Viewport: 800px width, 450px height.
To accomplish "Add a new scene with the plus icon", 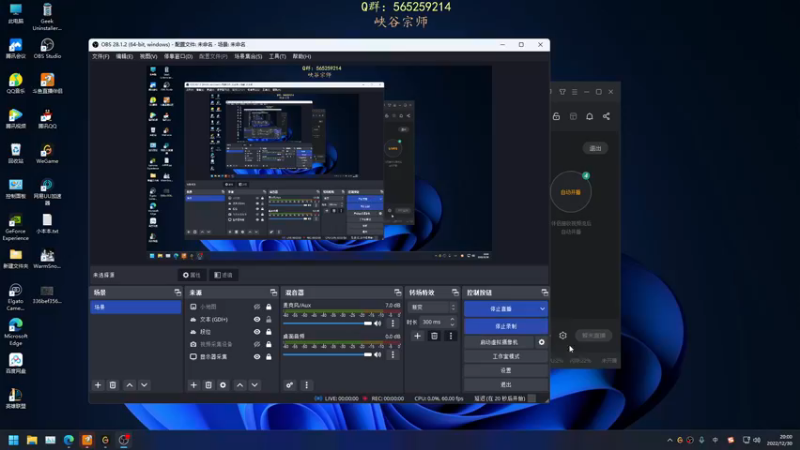I will (98, 385).
